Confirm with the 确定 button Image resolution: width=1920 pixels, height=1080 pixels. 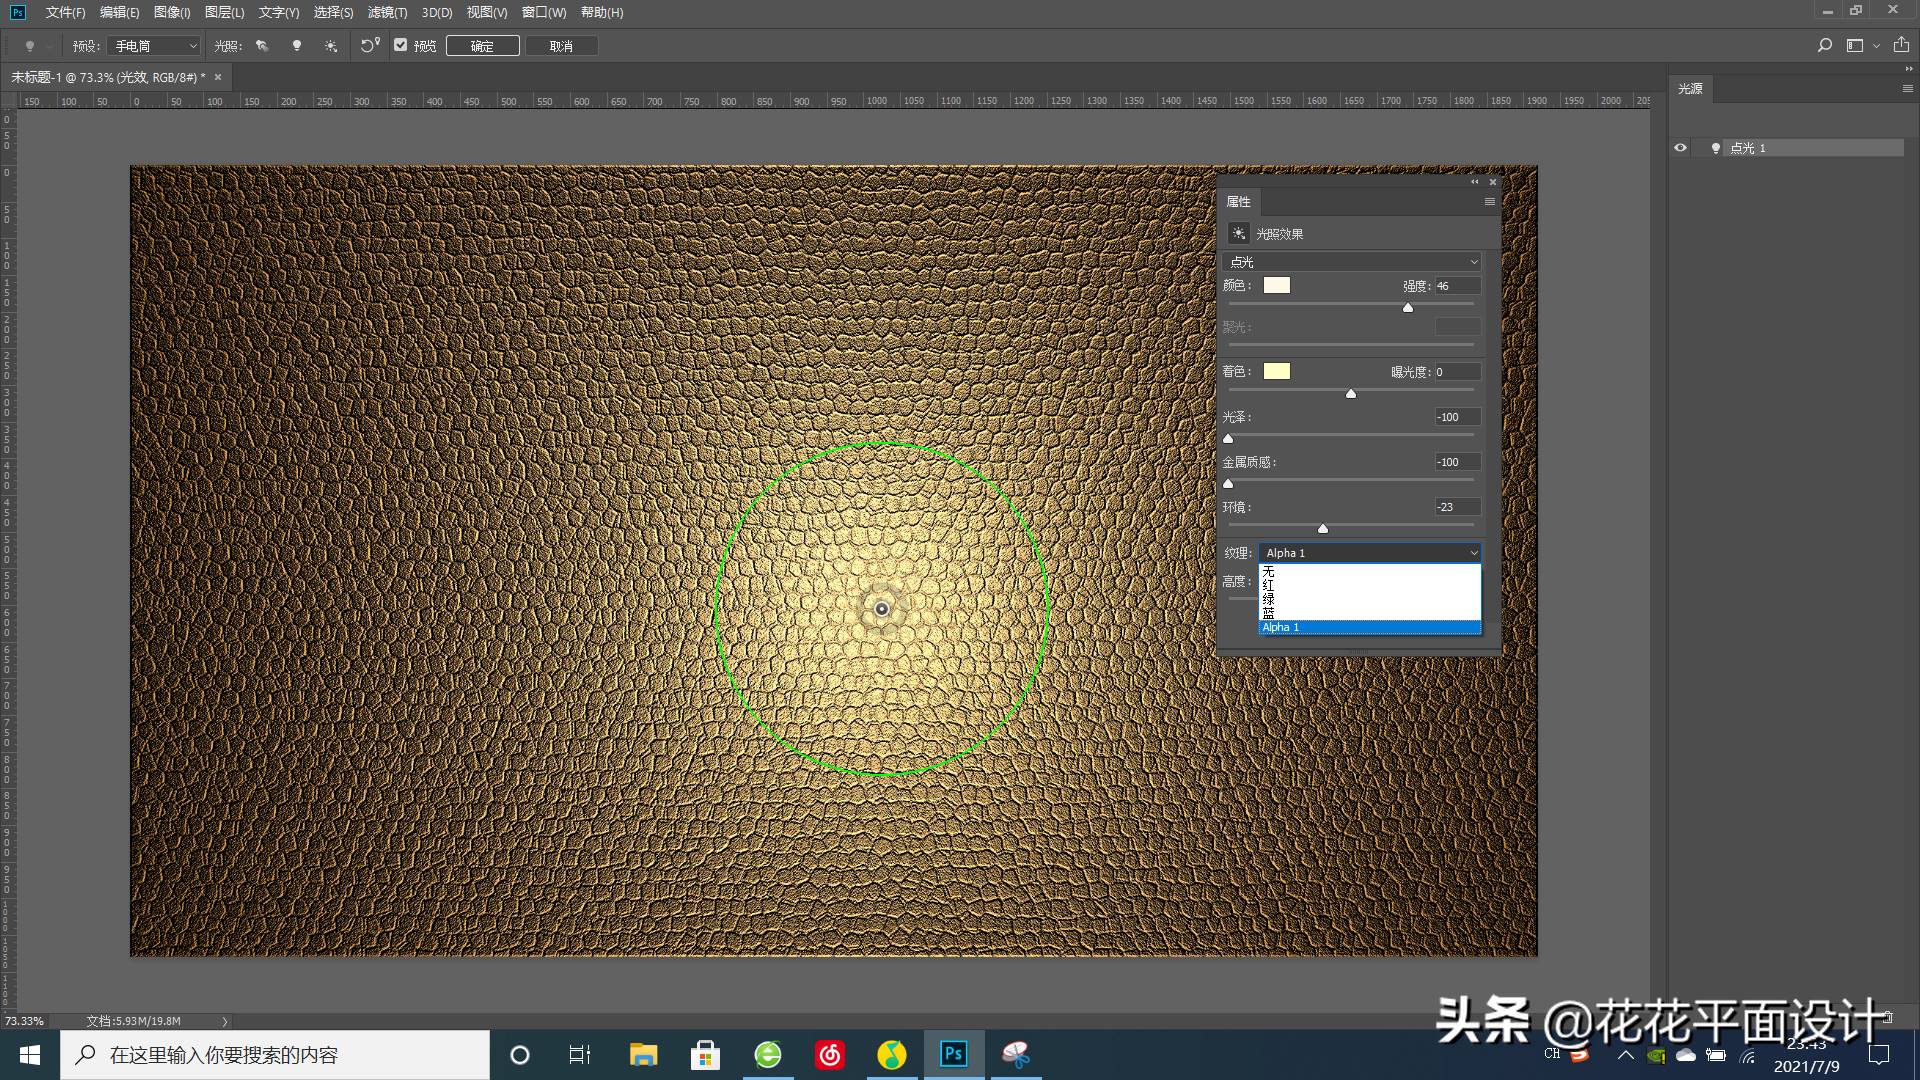482,46
